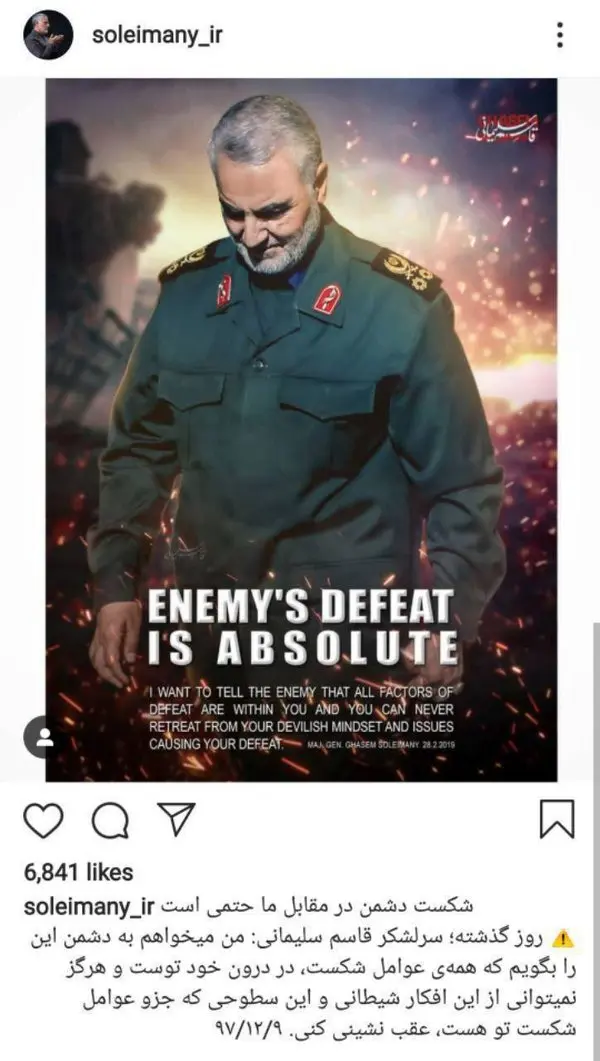
Task: Tap the poster image of the post
Action: [x=301, y=430]
